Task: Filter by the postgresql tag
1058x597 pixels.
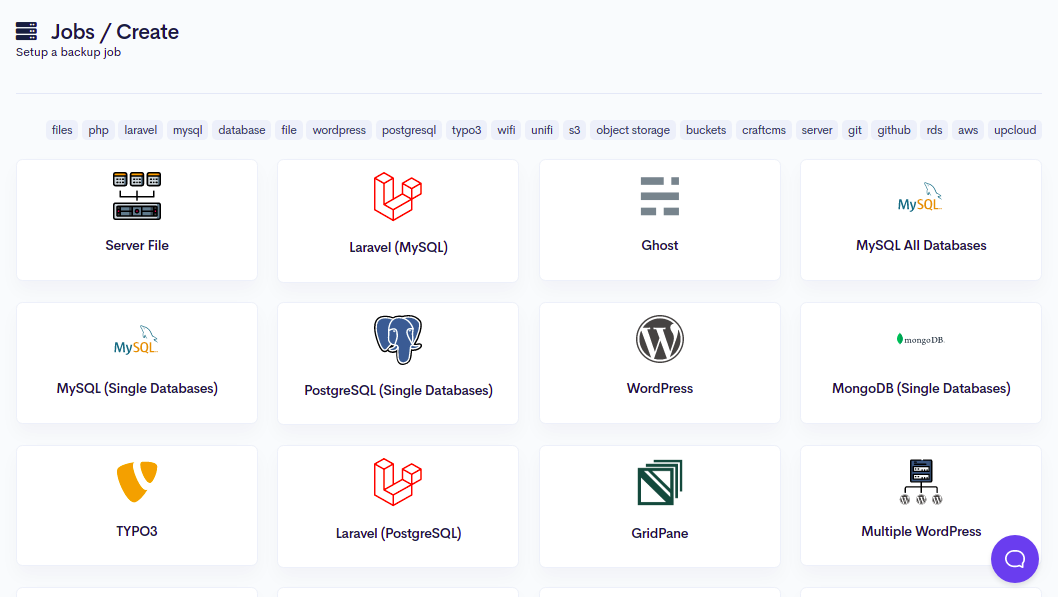Action: pos(409,130)
